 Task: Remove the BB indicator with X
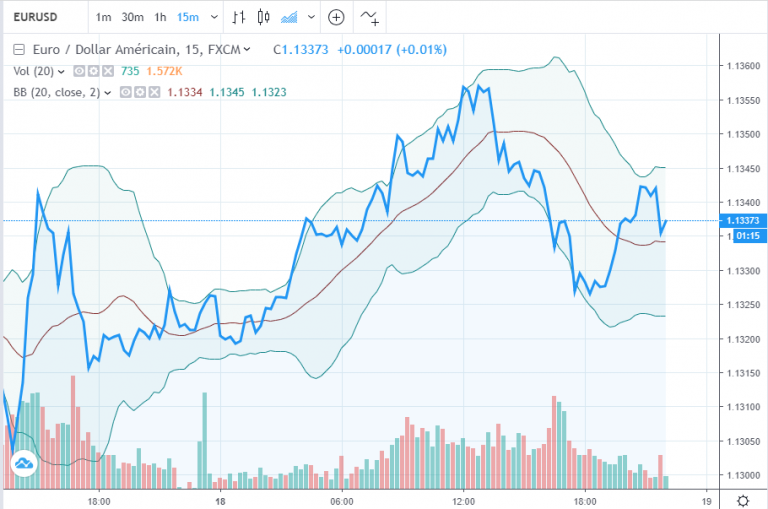point(154,92)
